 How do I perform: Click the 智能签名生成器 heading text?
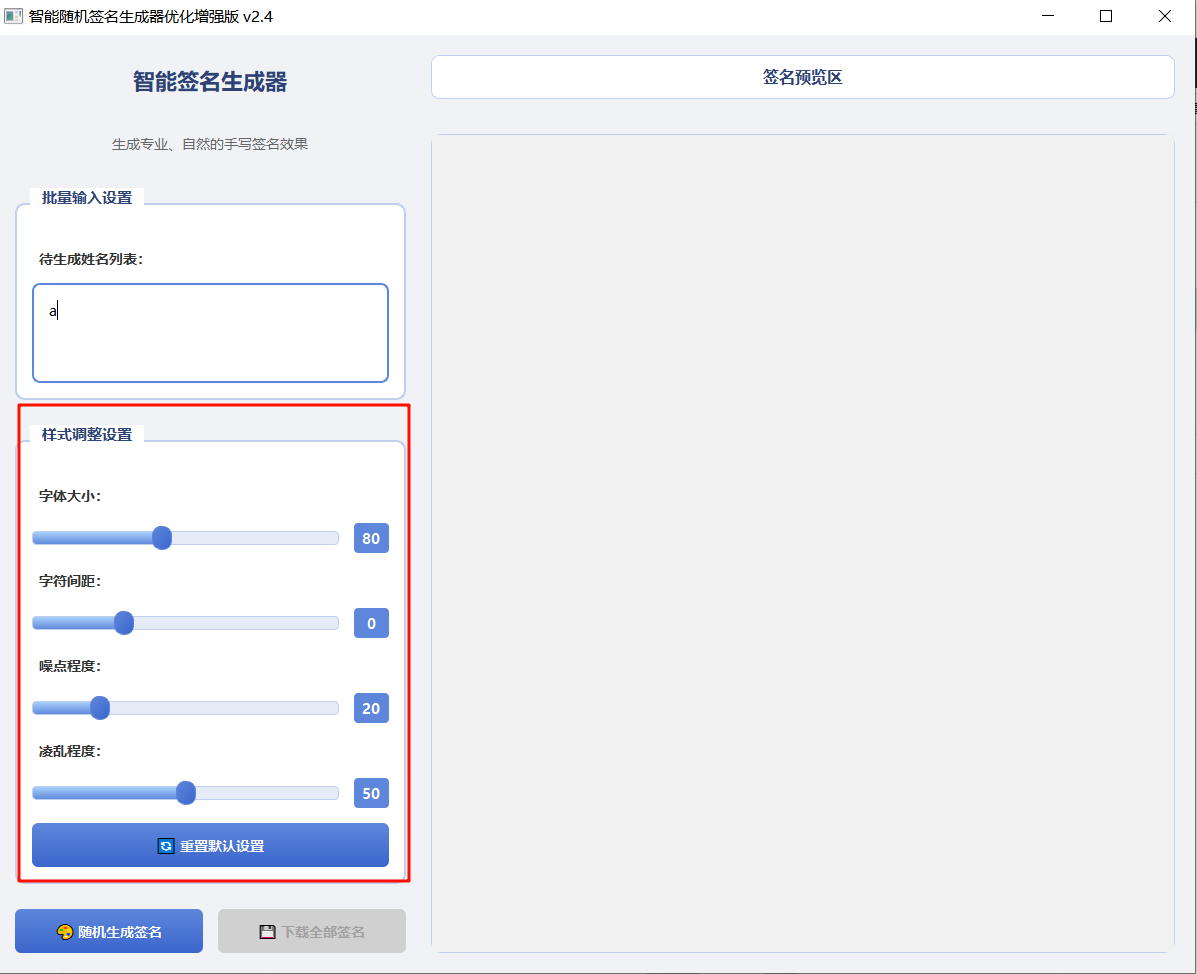(x=210, y=82)
